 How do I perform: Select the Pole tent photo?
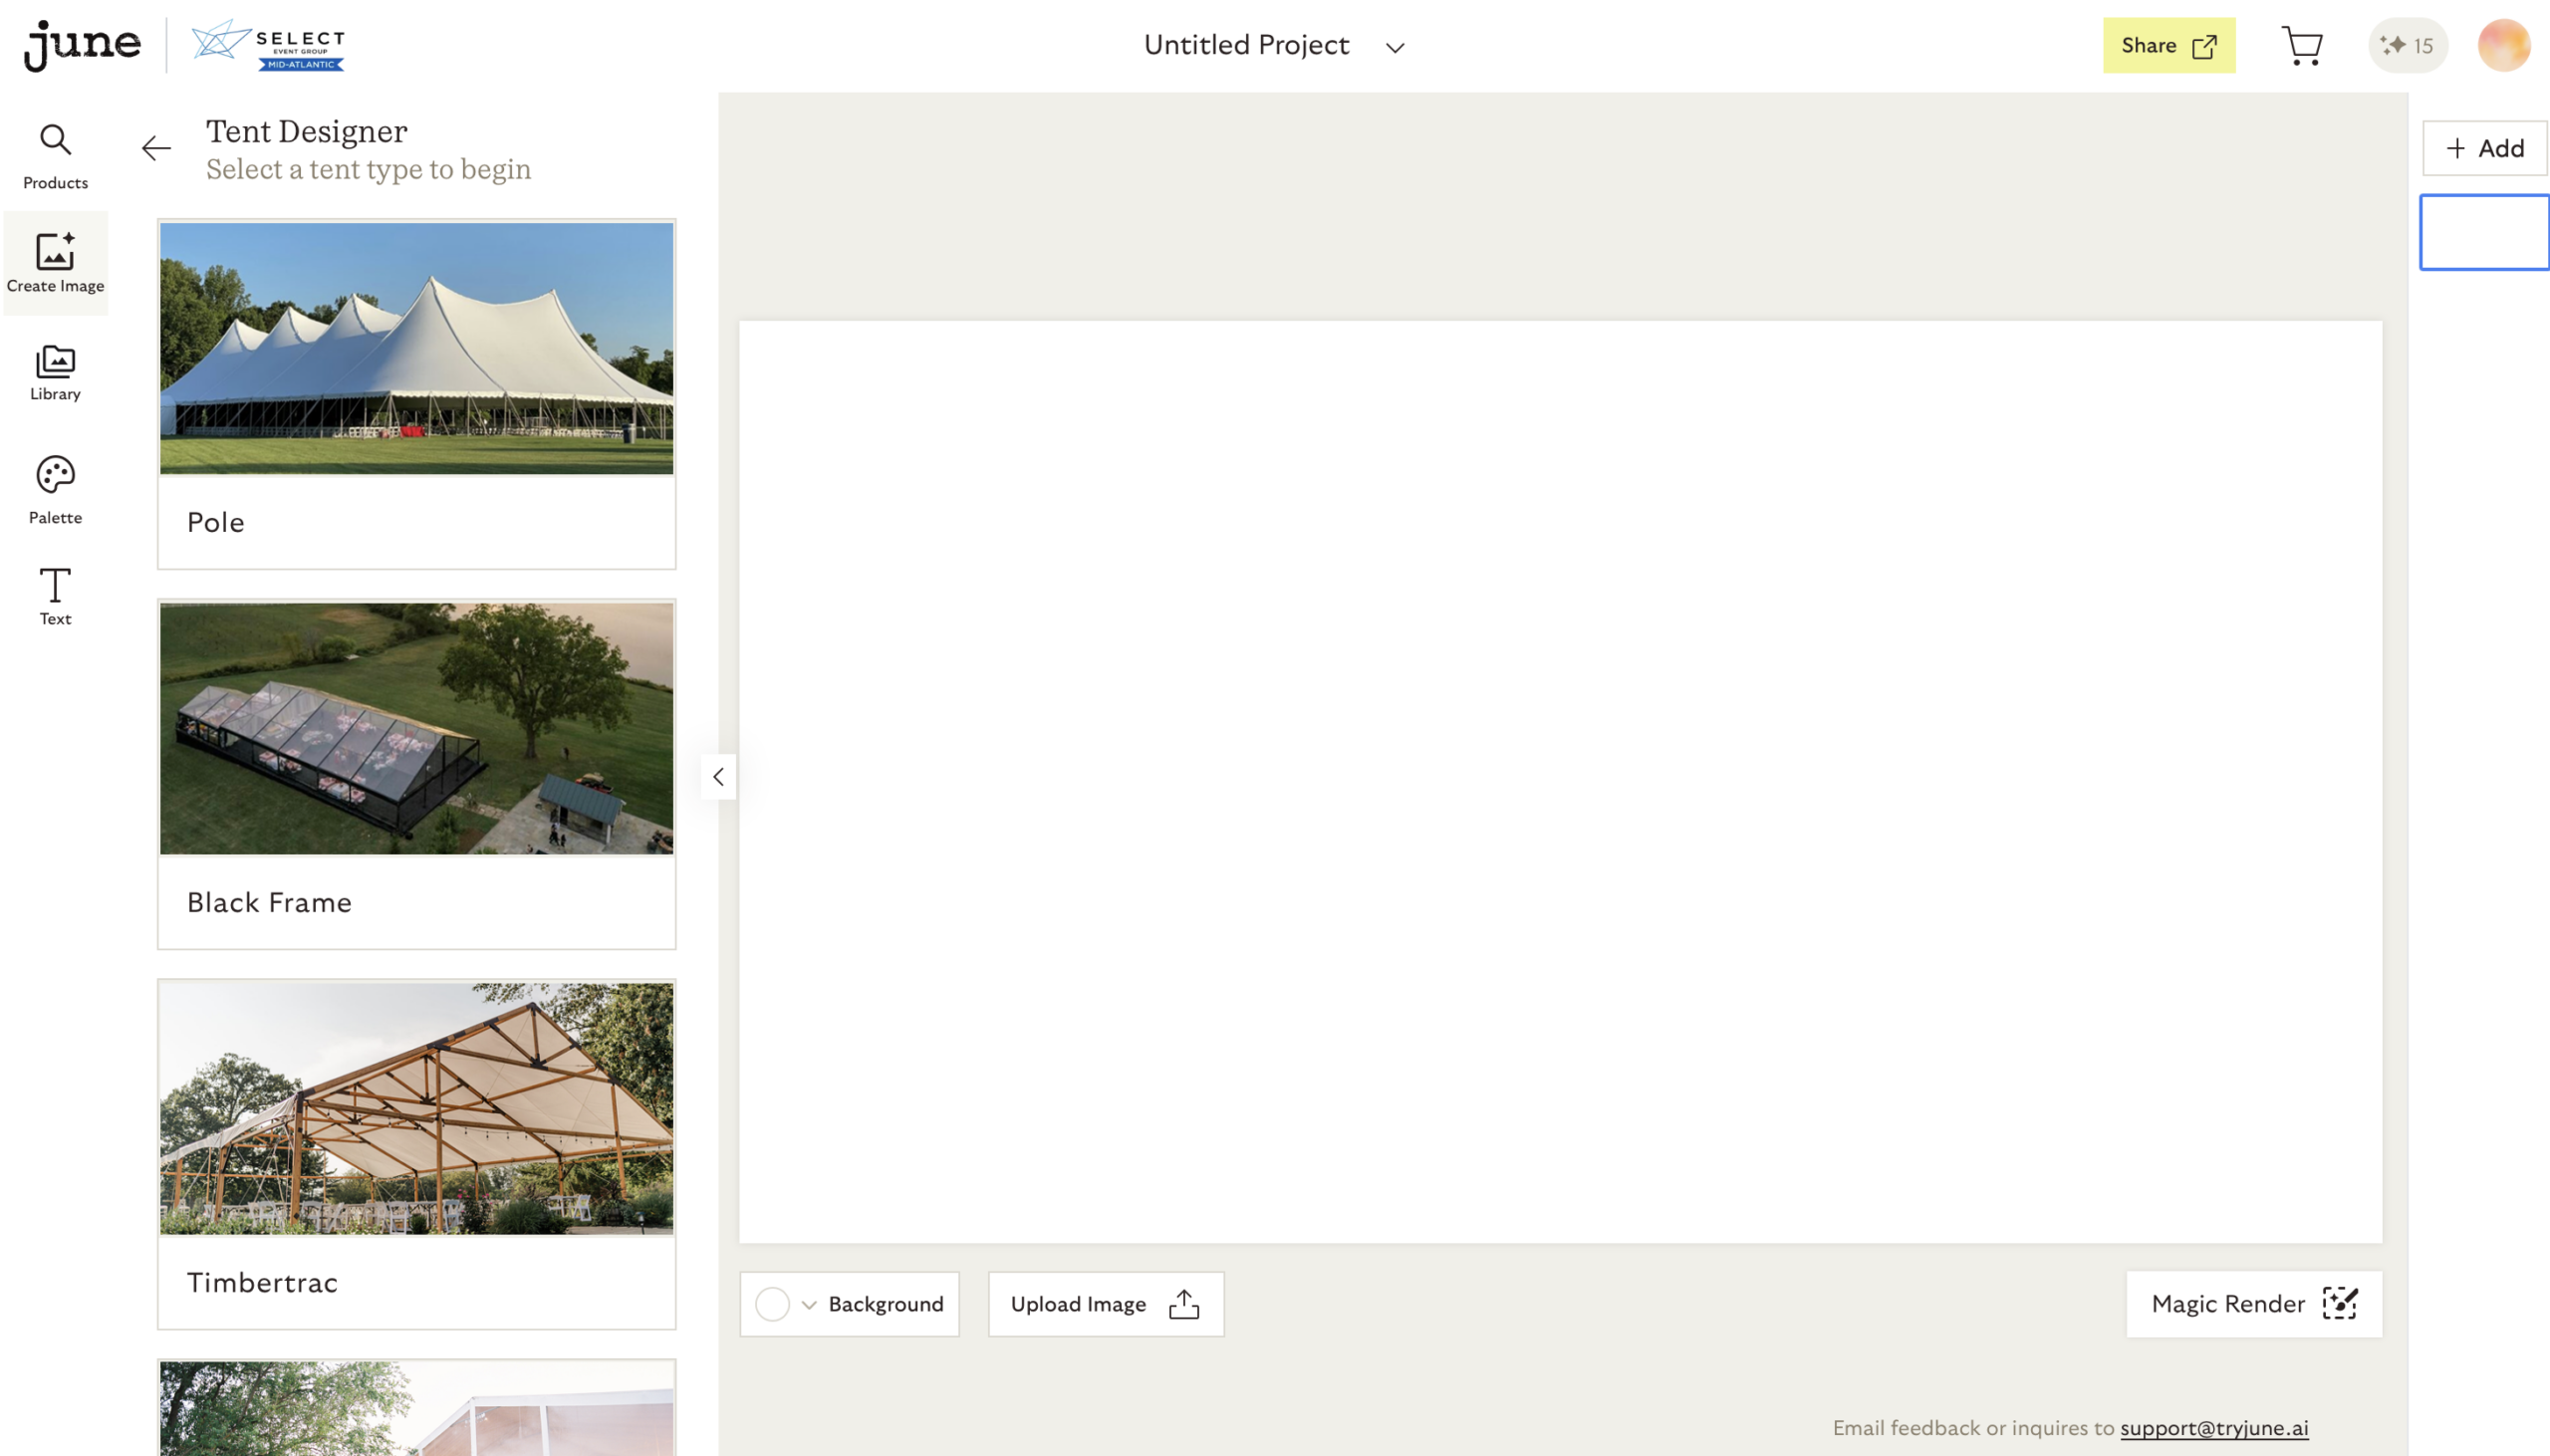point(416,348)
